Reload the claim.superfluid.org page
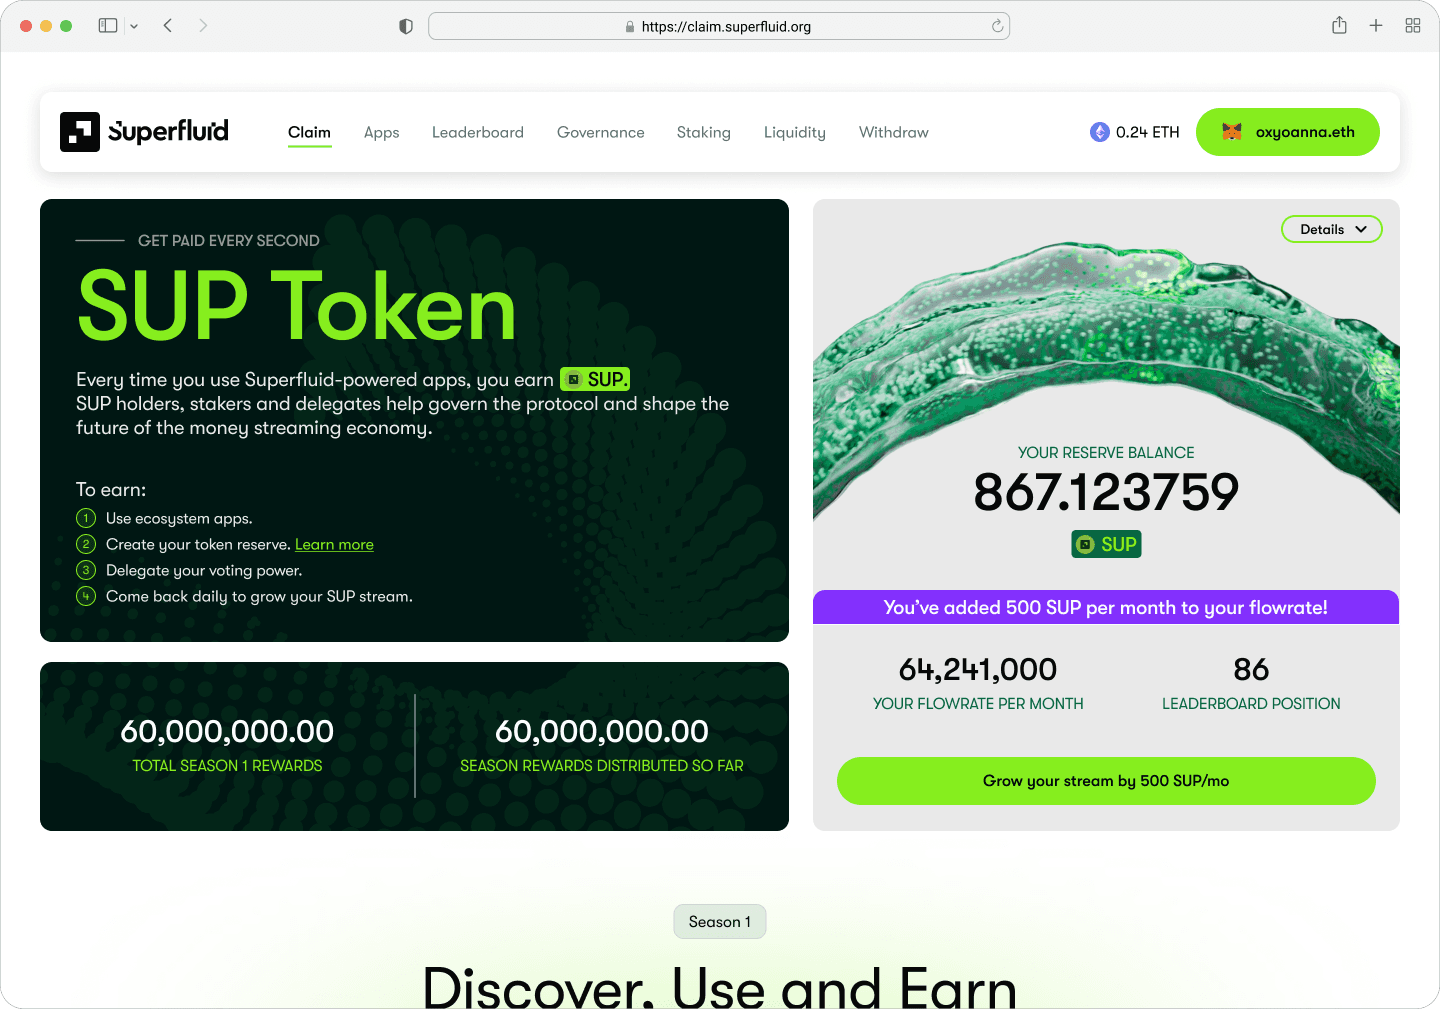 click(997, 26)
